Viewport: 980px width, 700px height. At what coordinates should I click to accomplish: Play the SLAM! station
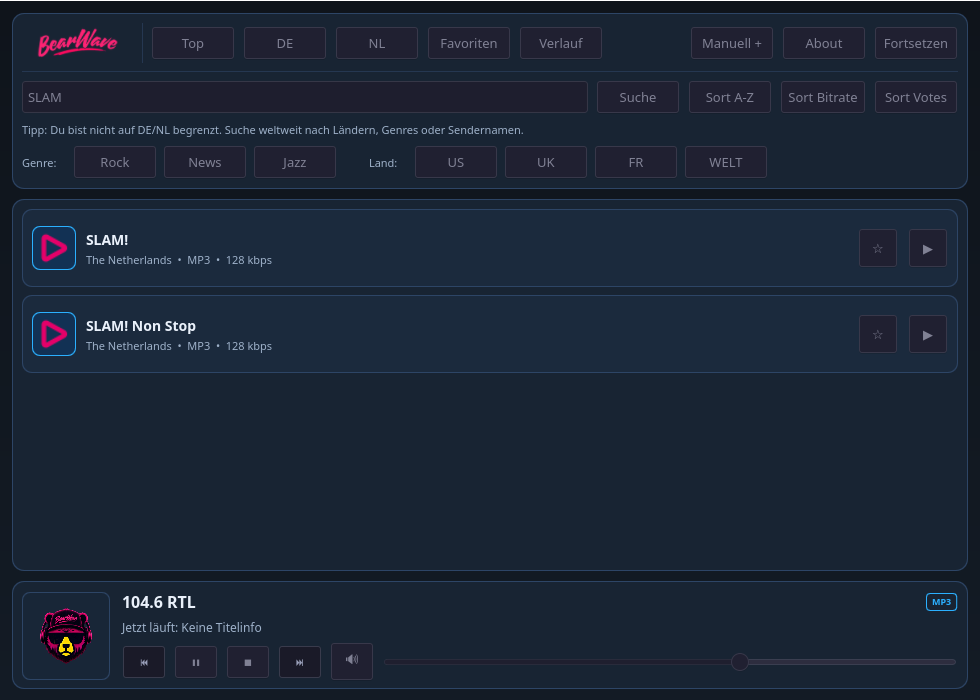[x=928, y=248]
